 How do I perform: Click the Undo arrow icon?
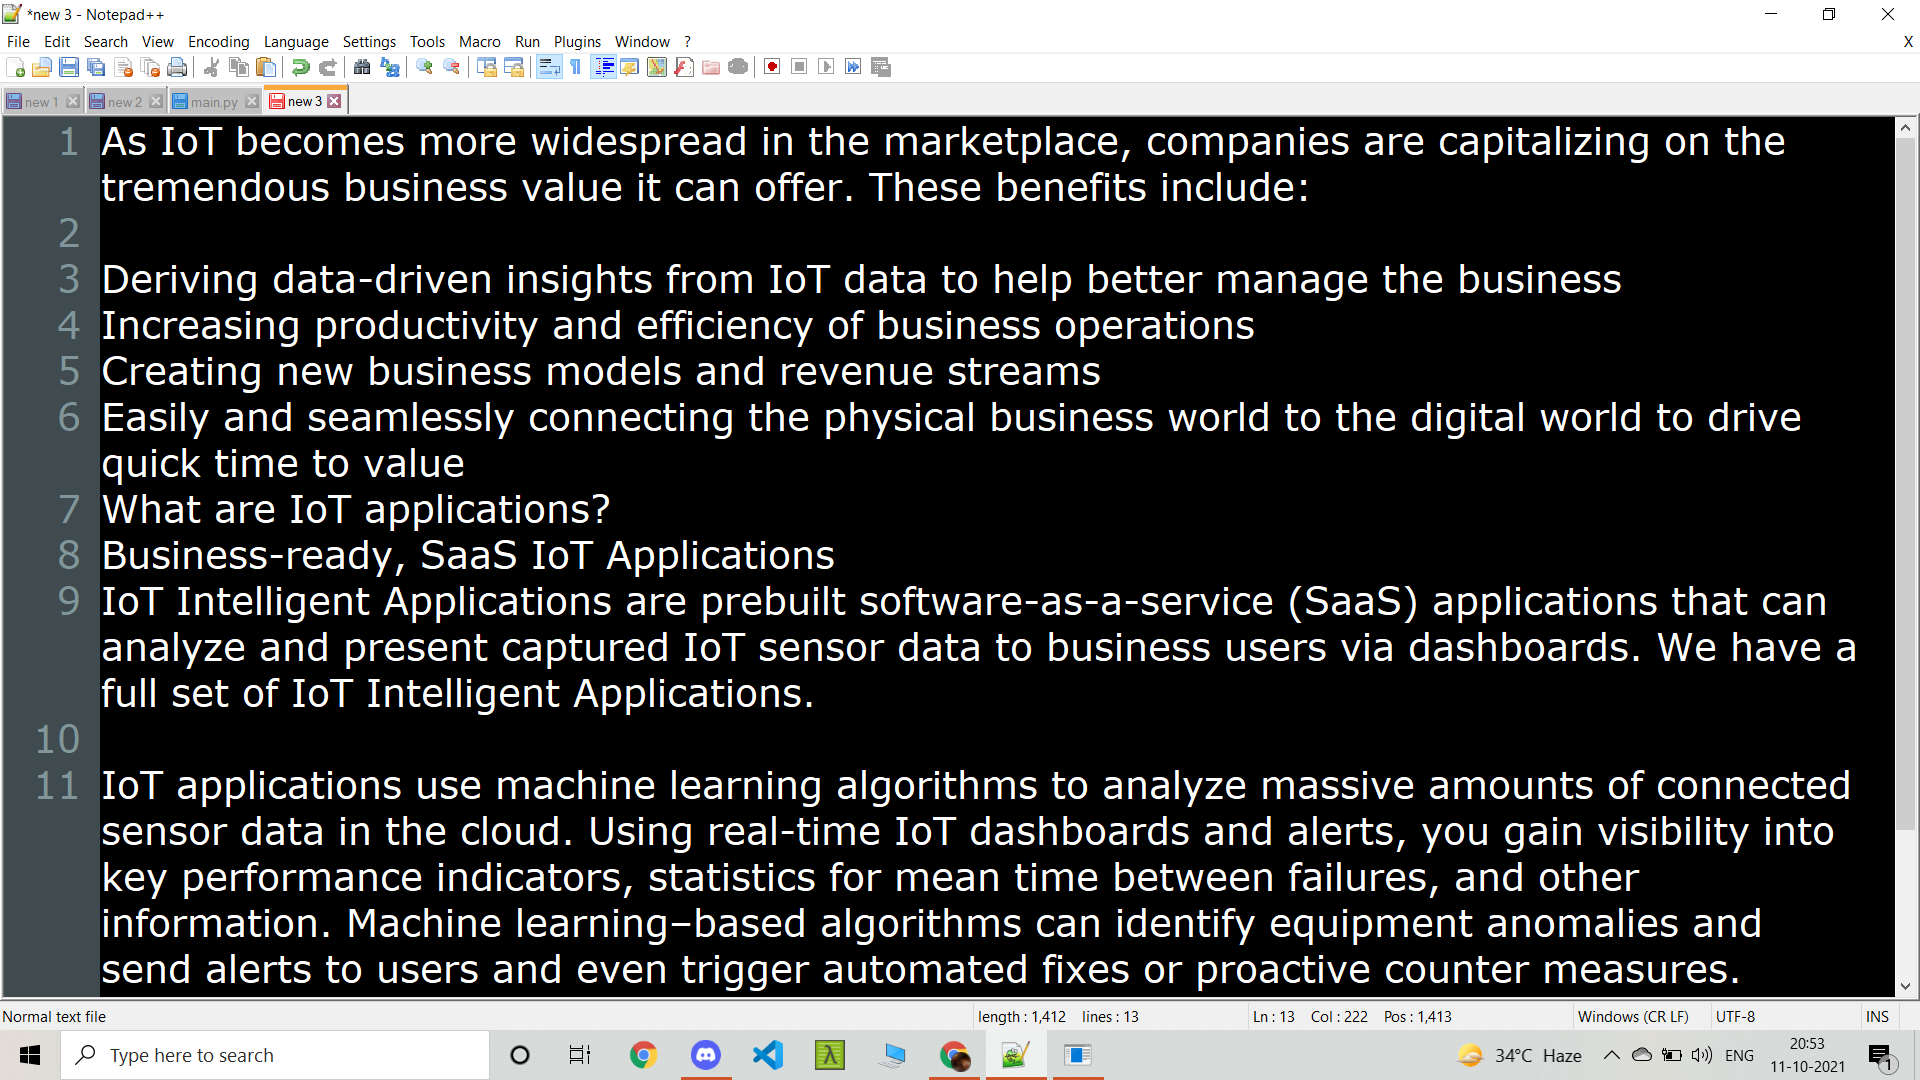300,67
